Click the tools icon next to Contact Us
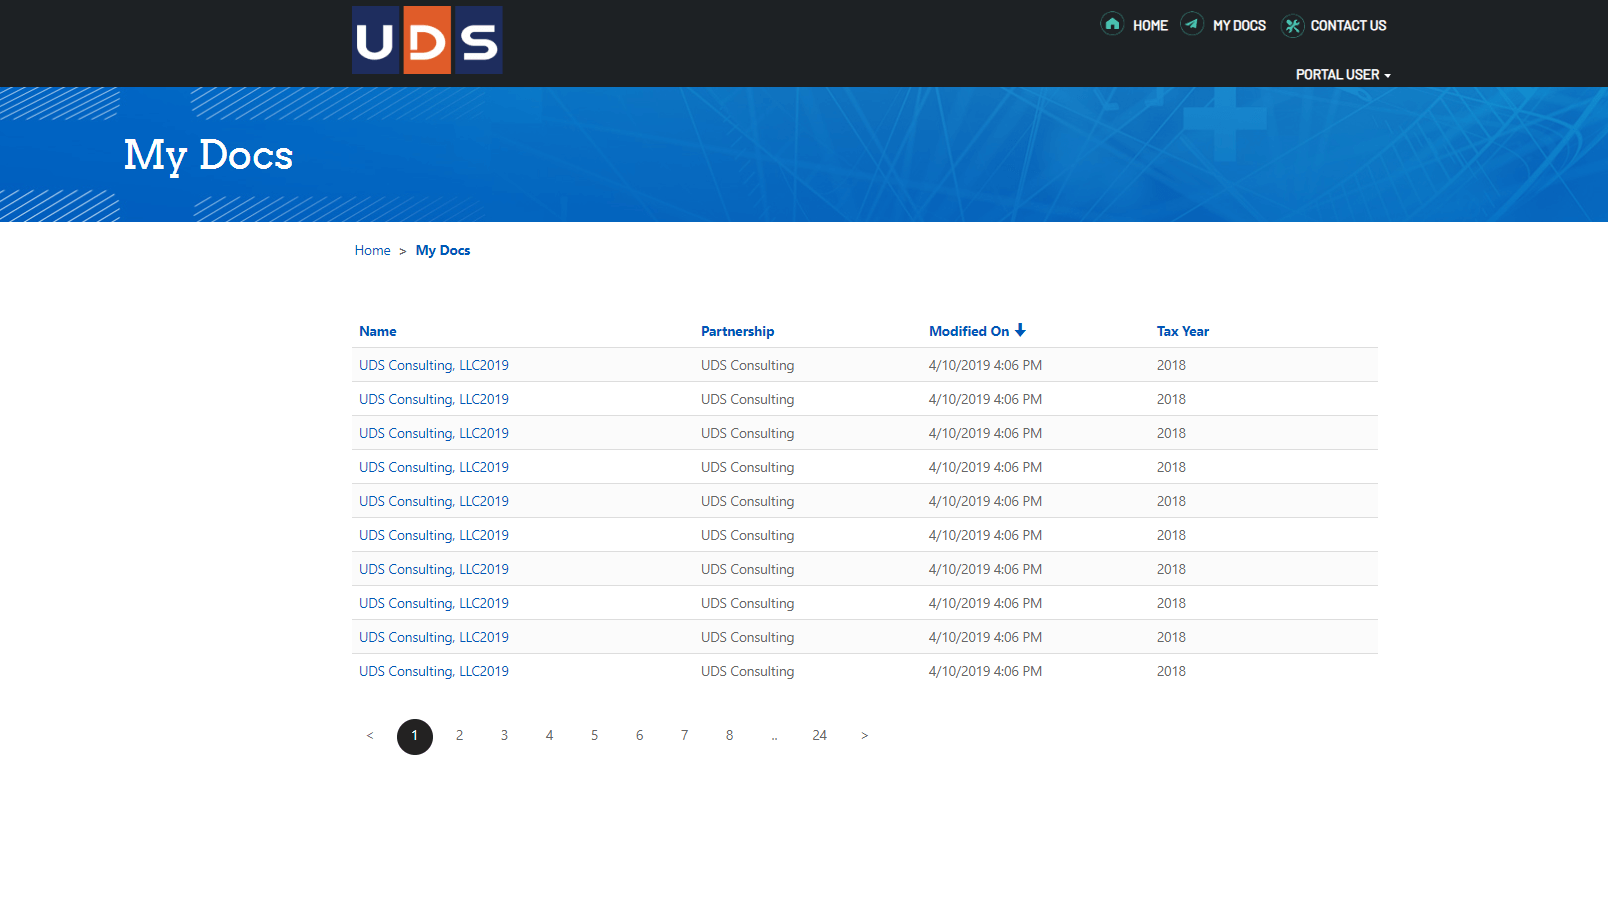Image resolution: width=1608 pixels, height=912 pixels. pyautogui.click(x=1292, y=25)
